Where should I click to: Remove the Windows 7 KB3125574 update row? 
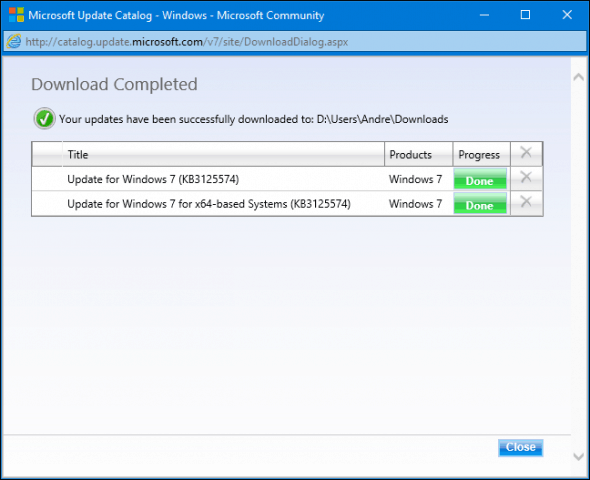[526, 177]
